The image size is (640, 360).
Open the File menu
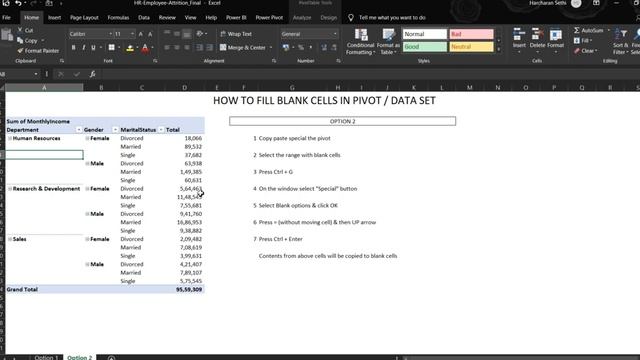[7, 18]
